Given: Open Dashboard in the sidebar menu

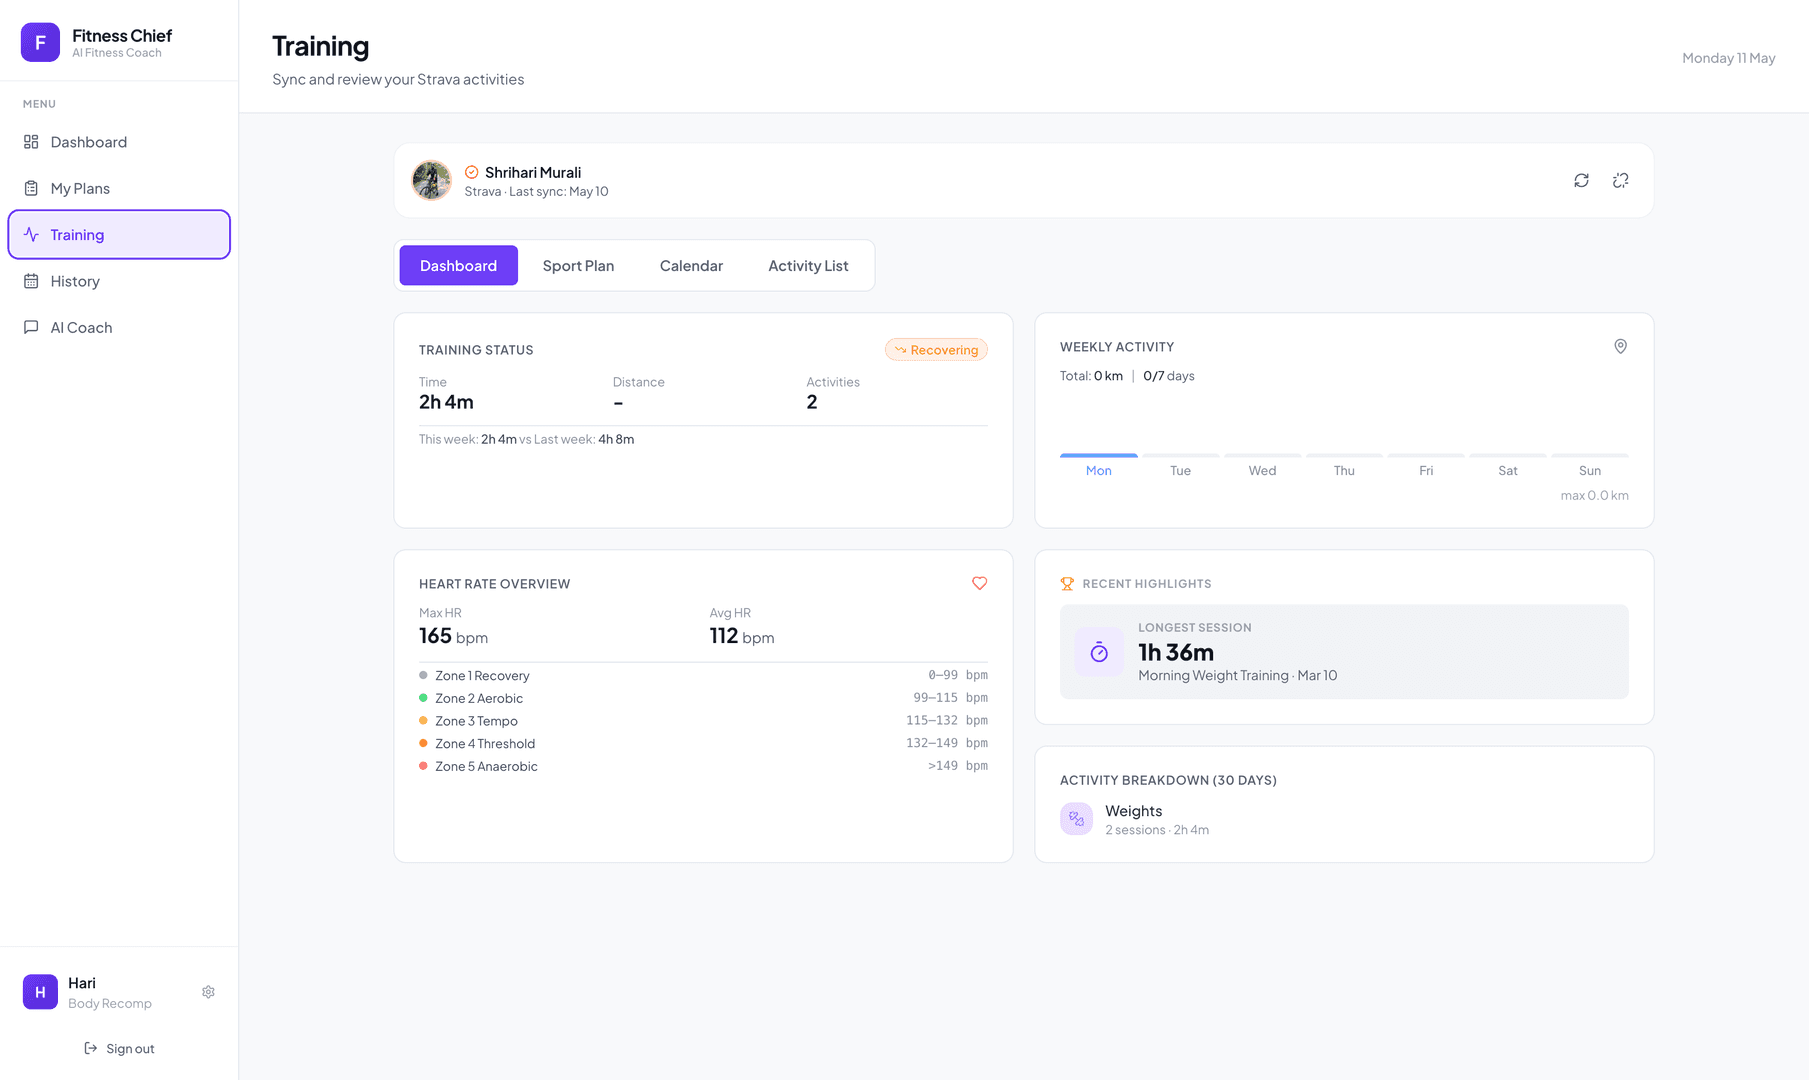Looking at the screenshot, I should pos(119,142).
